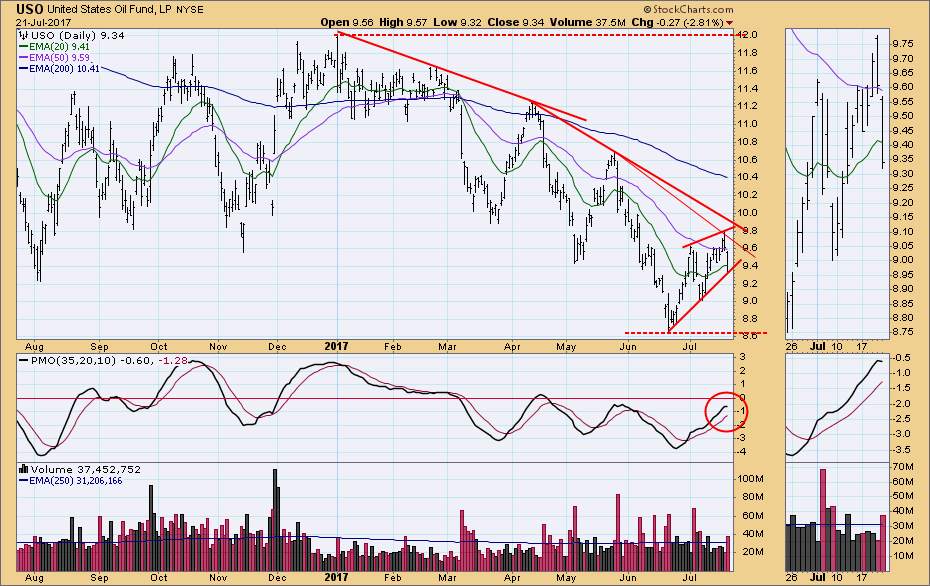Click the red -1.28 PMO signal value

173,360
